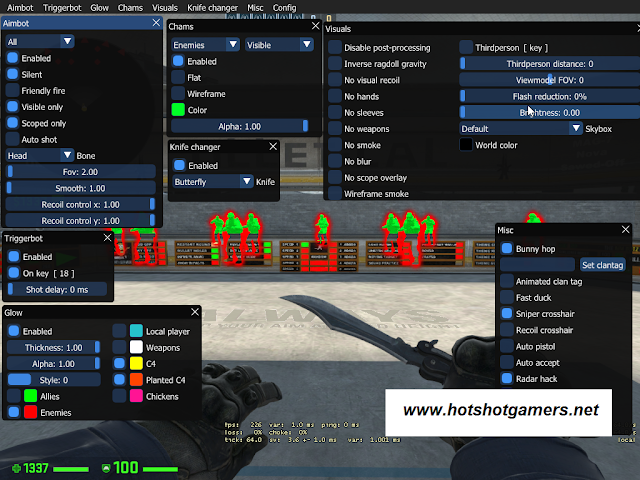Open the Config menu
This screenshot has height=480, width=640.
[x=284, y=8]
